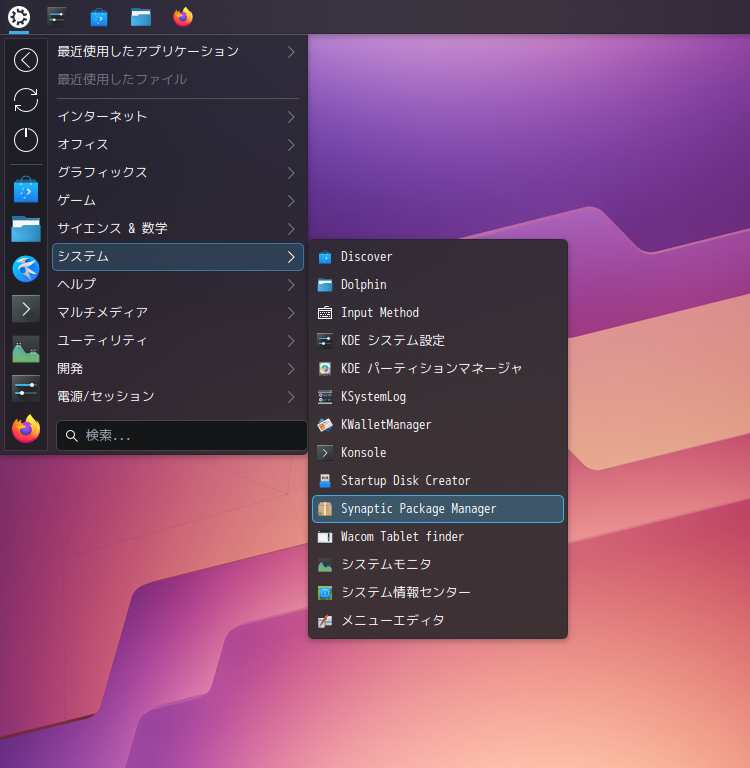750x768 pixels.
Task: Click the KWalletManager wallet icon
Action: click(325, 425)
